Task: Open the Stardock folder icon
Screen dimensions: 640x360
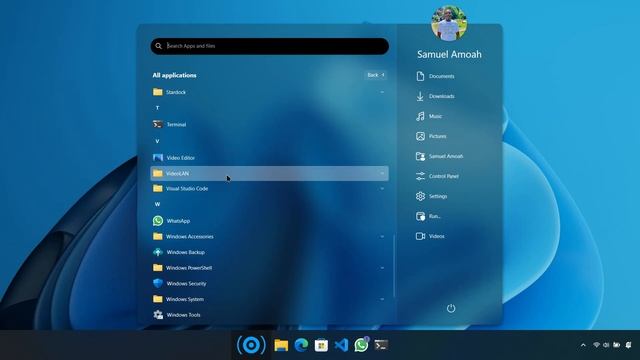Action: pyautogui.click(x=158, y=92)
